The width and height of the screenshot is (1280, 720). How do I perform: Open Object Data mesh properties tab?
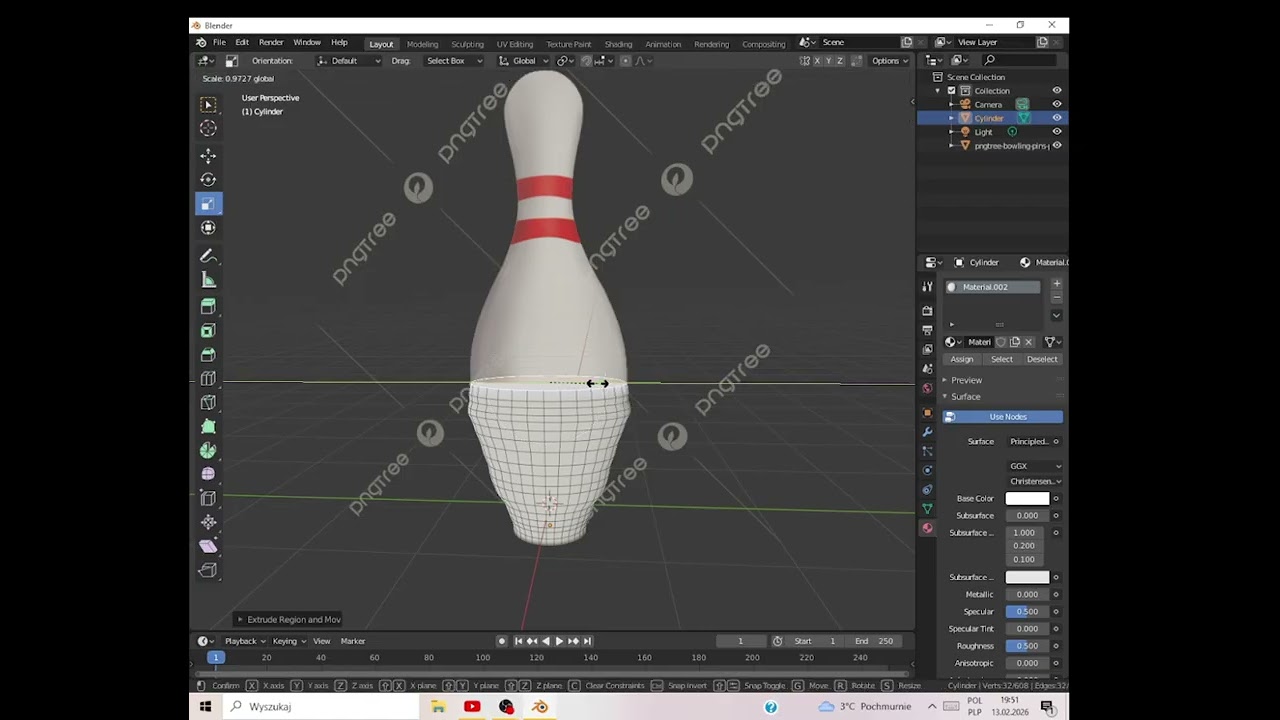(927, 509)
